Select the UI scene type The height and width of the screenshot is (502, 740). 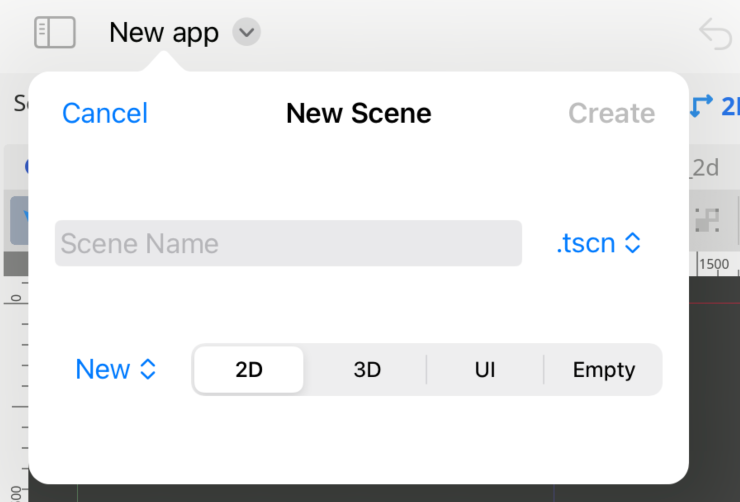pos(485,369)
